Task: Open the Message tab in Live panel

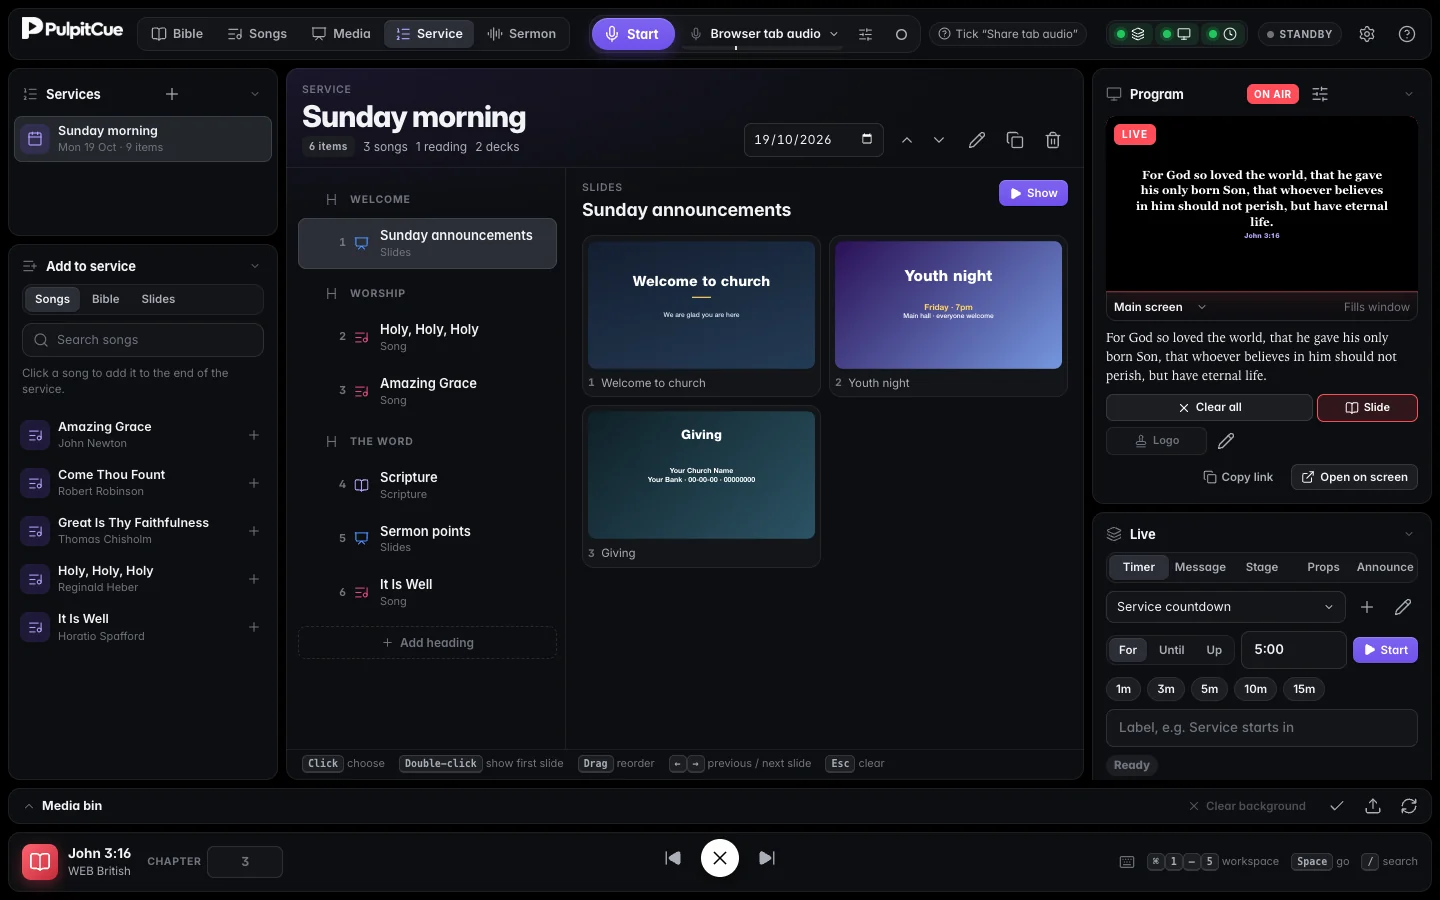Action: pyautogui.click(x=1200, y=567)
